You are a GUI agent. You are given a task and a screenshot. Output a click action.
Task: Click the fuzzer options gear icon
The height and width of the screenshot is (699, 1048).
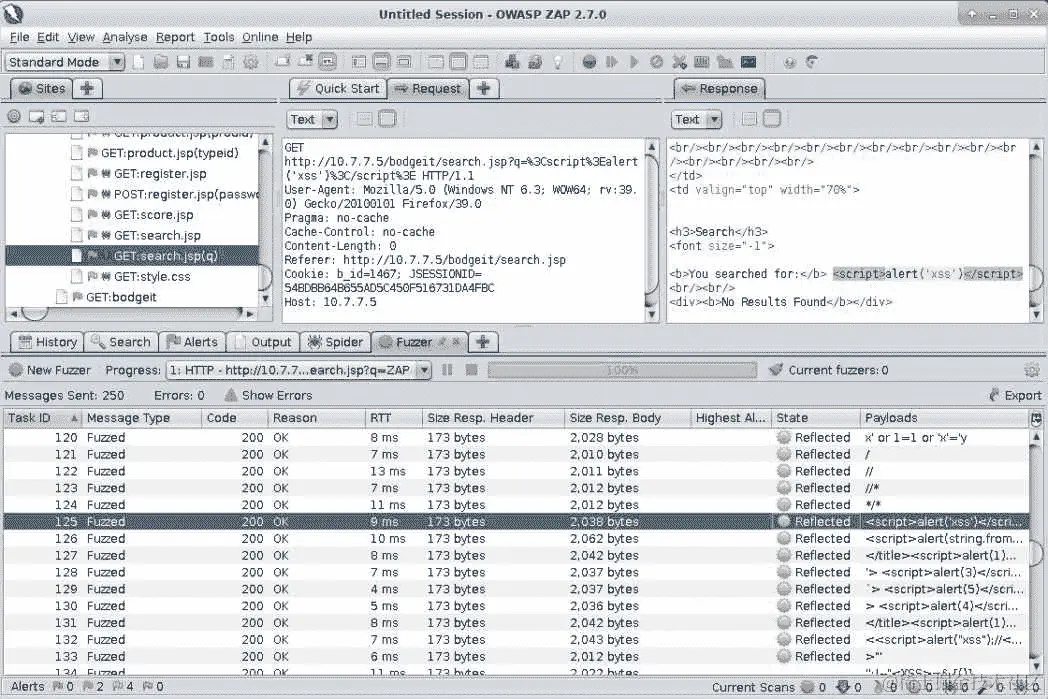(1031, 370)
